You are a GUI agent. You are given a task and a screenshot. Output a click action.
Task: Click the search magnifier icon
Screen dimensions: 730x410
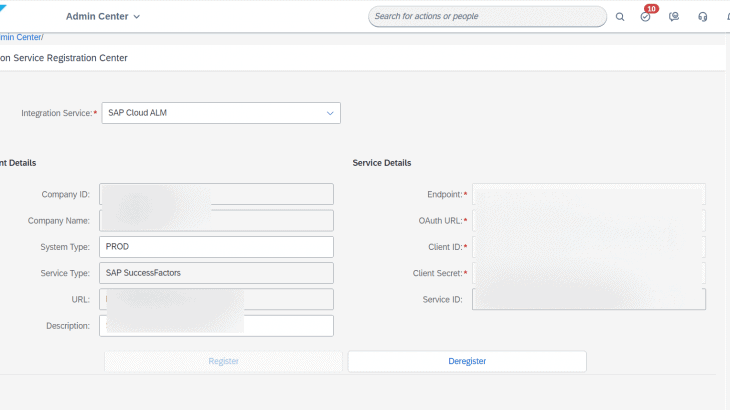coord(620,17)
